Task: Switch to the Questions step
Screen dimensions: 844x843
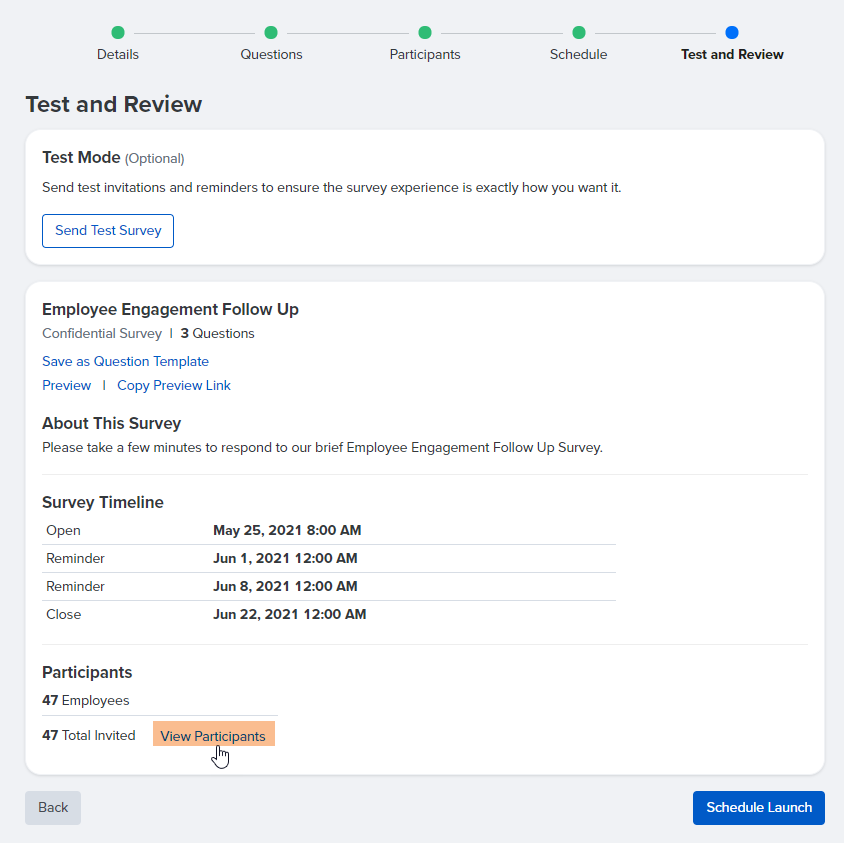Action: coord(271,54)
